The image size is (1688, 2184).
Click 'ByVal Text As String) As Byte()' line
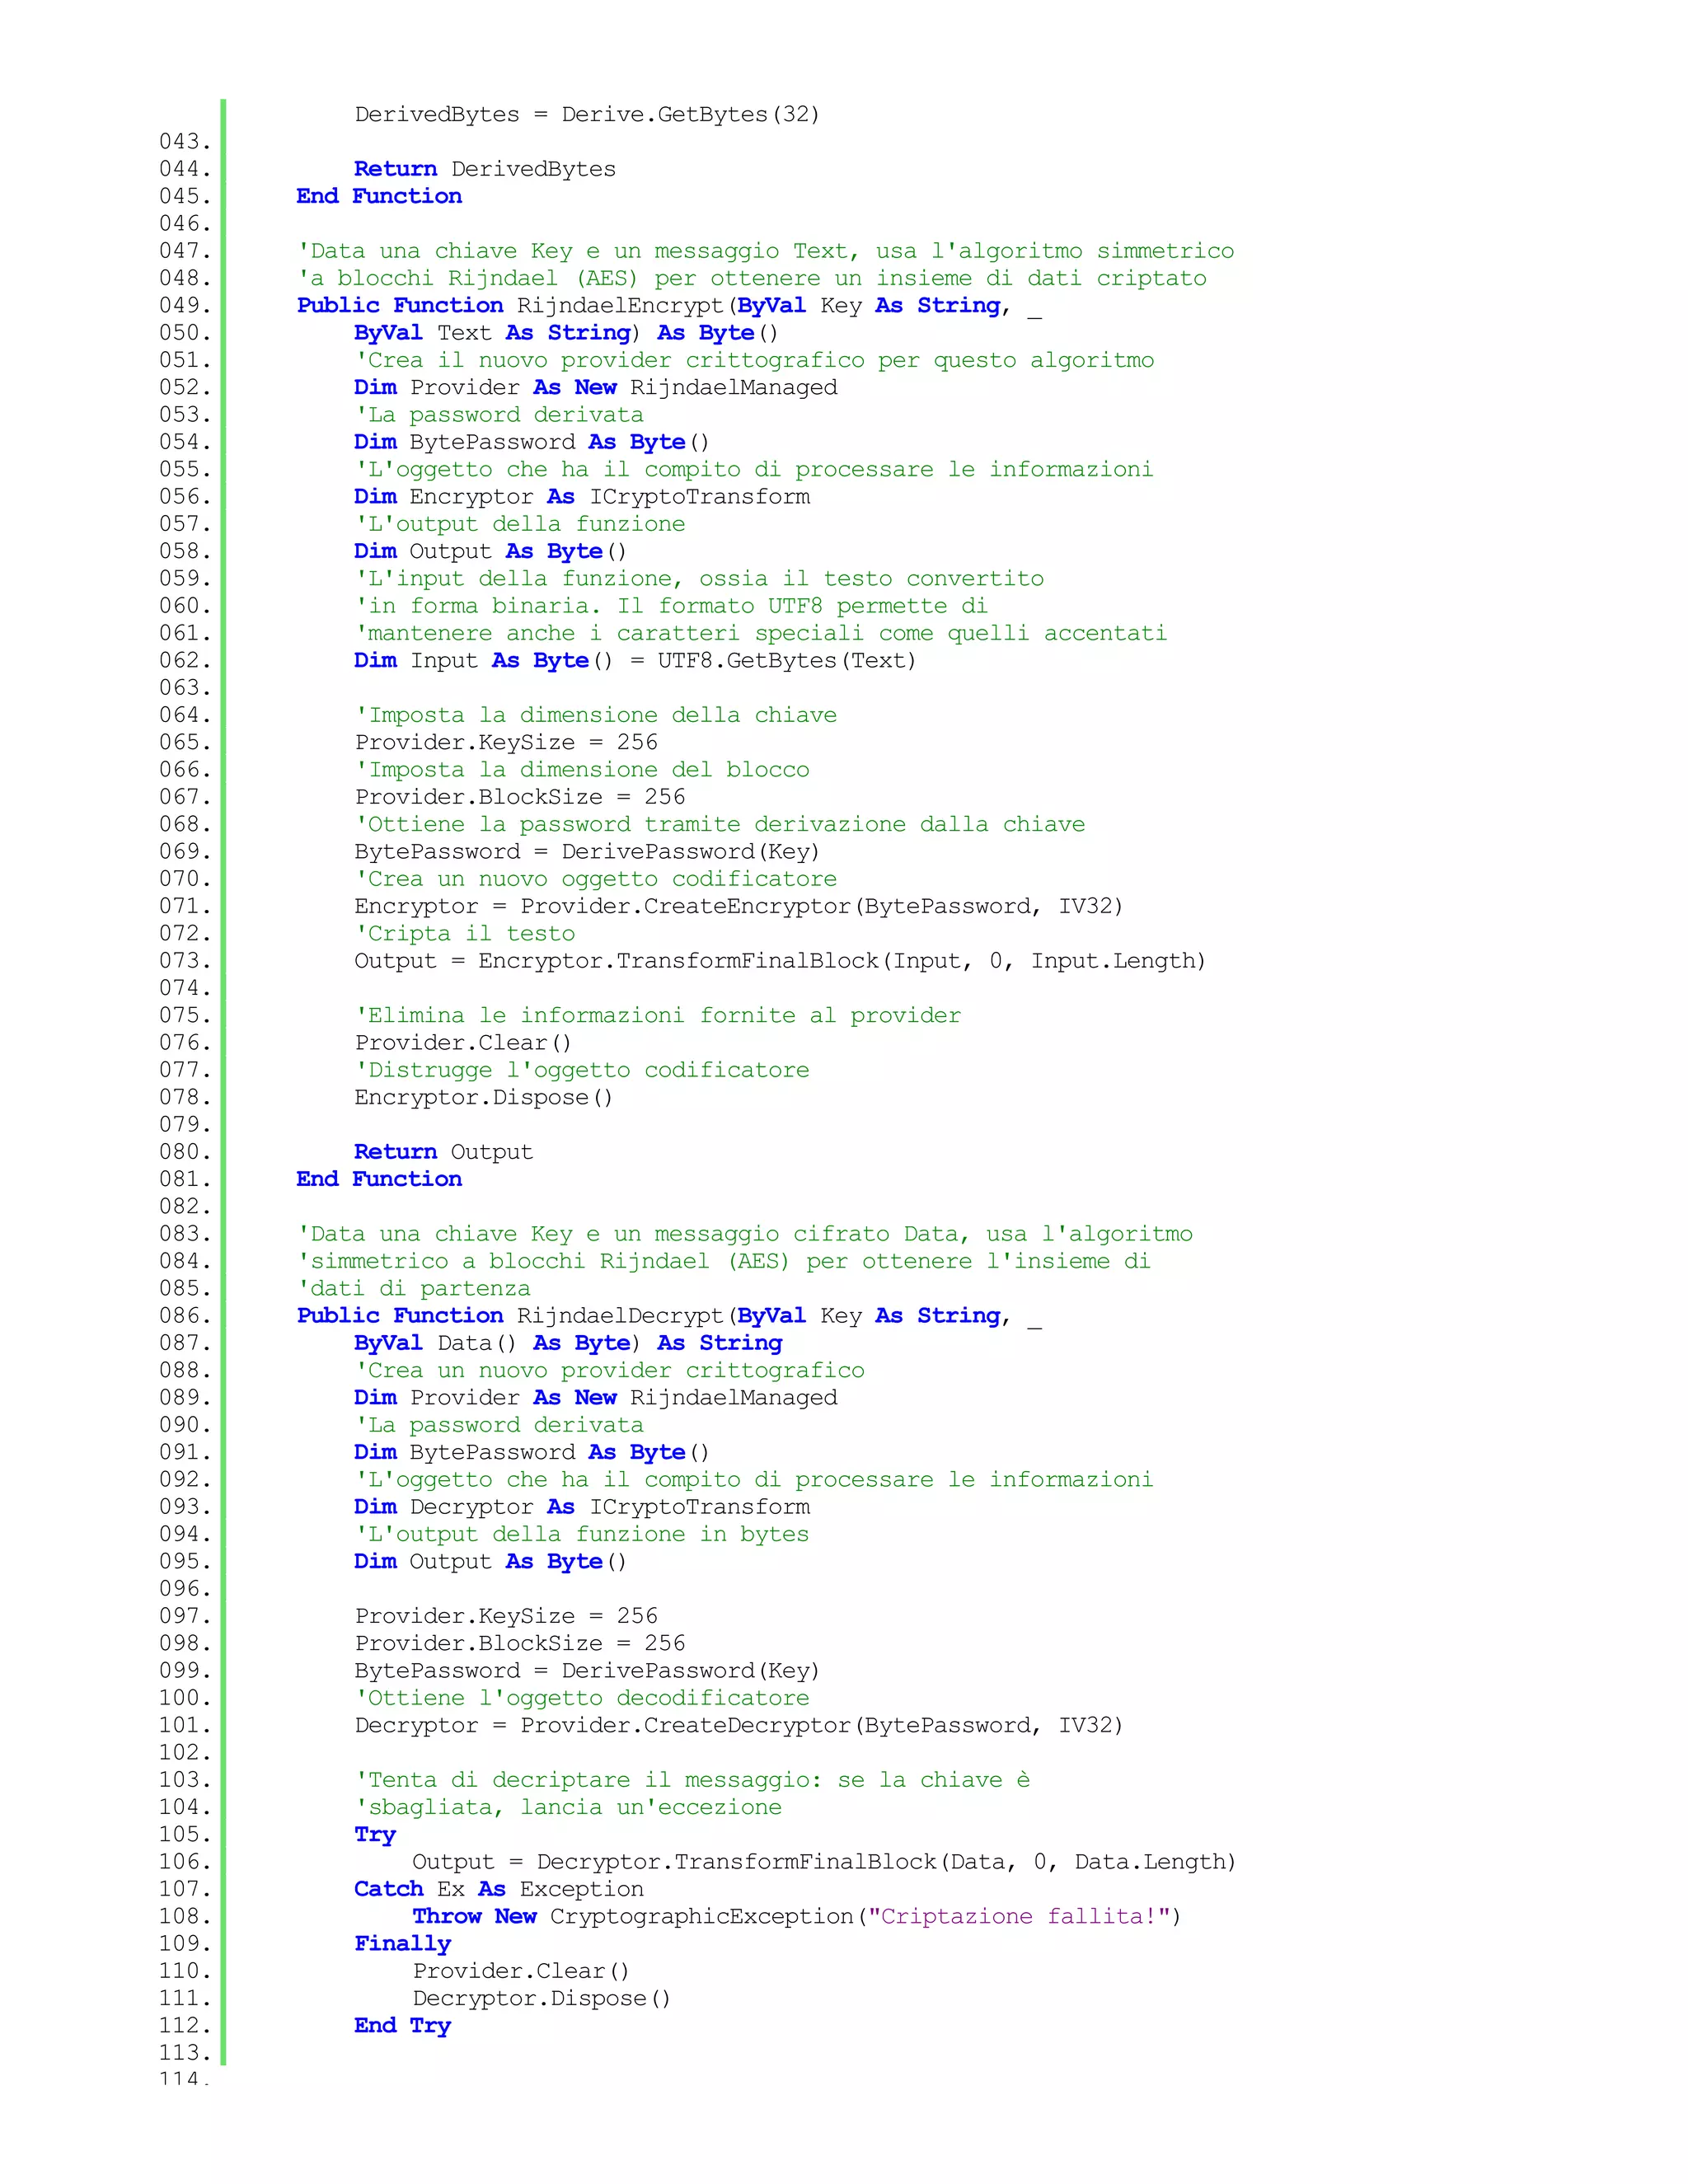(566, 333)
